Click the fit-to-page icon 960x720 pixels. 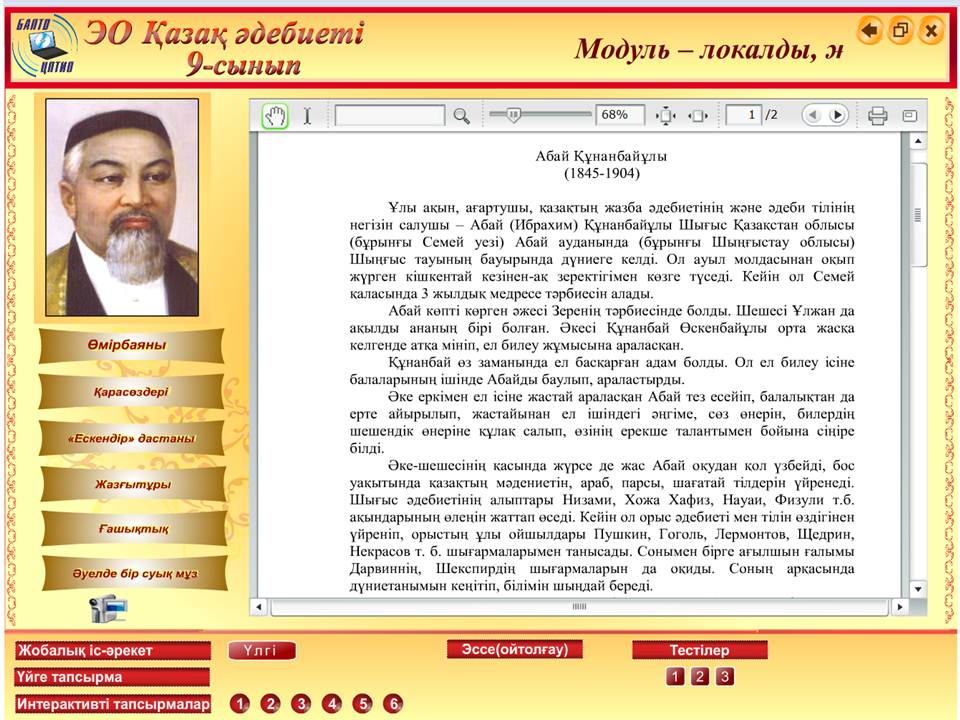(x=666, y=115)
